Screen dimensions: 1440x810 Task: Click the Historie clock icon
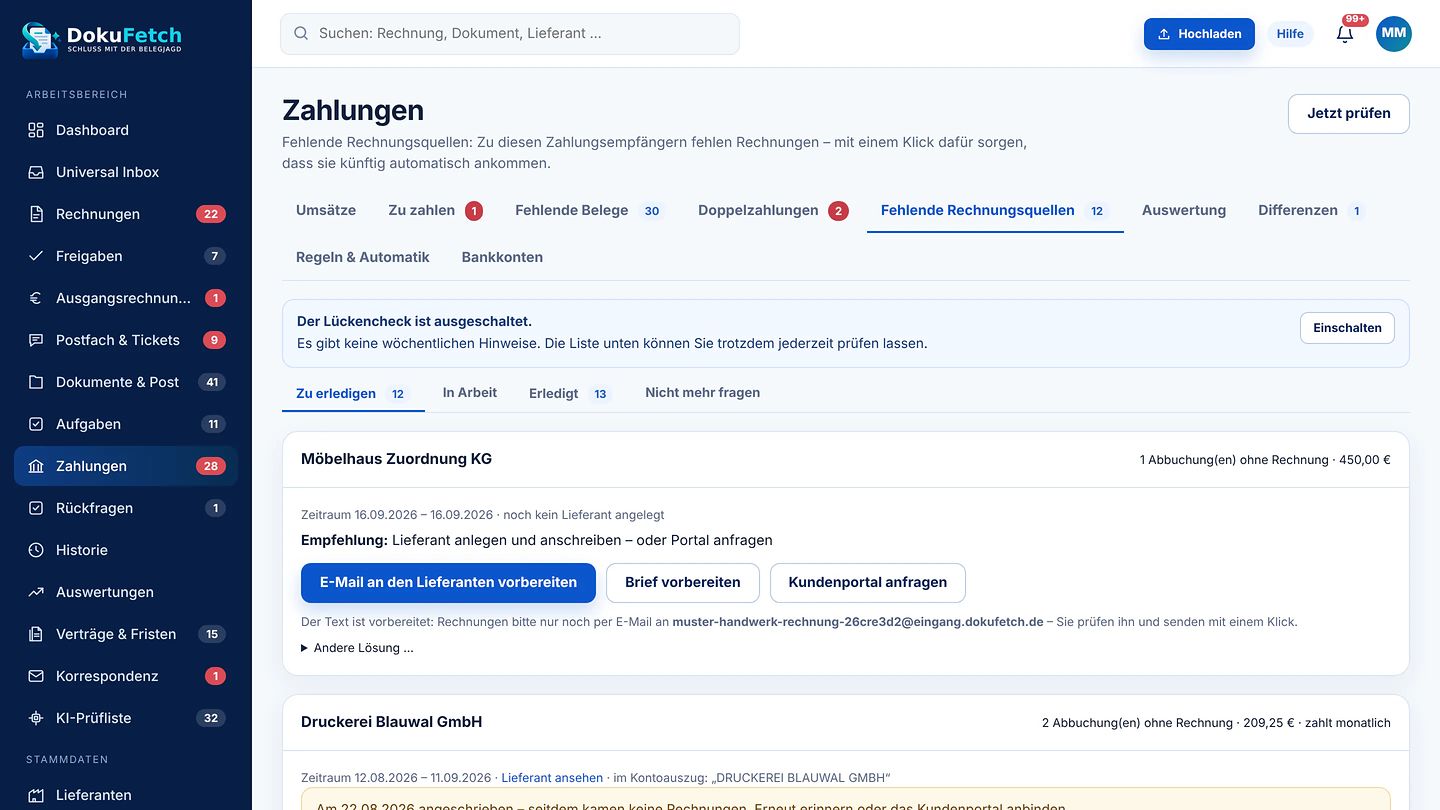[36, 550]
